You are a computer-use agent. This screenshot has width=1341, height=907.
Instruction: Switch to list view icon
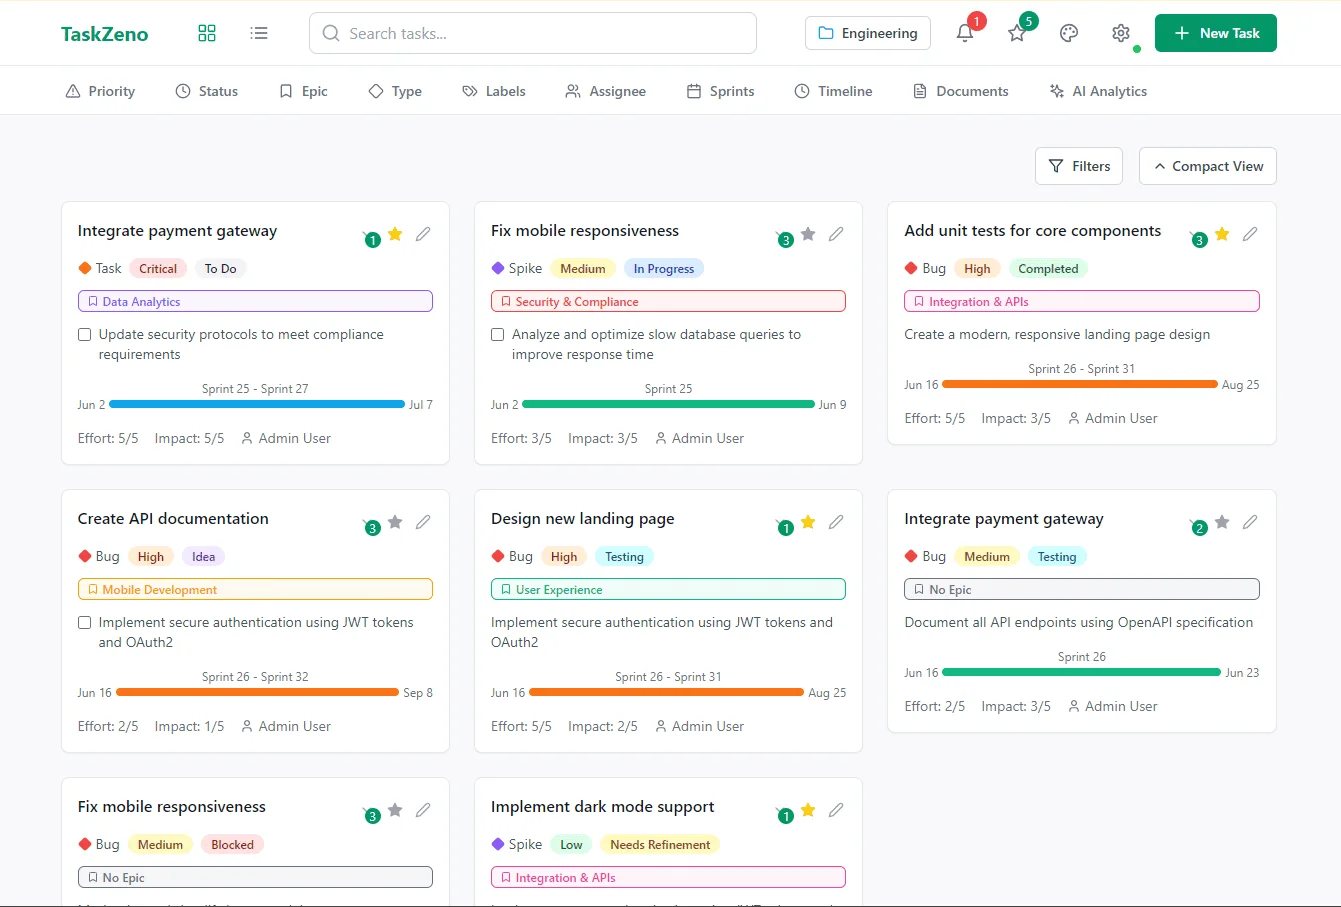[x=259, y=33]
